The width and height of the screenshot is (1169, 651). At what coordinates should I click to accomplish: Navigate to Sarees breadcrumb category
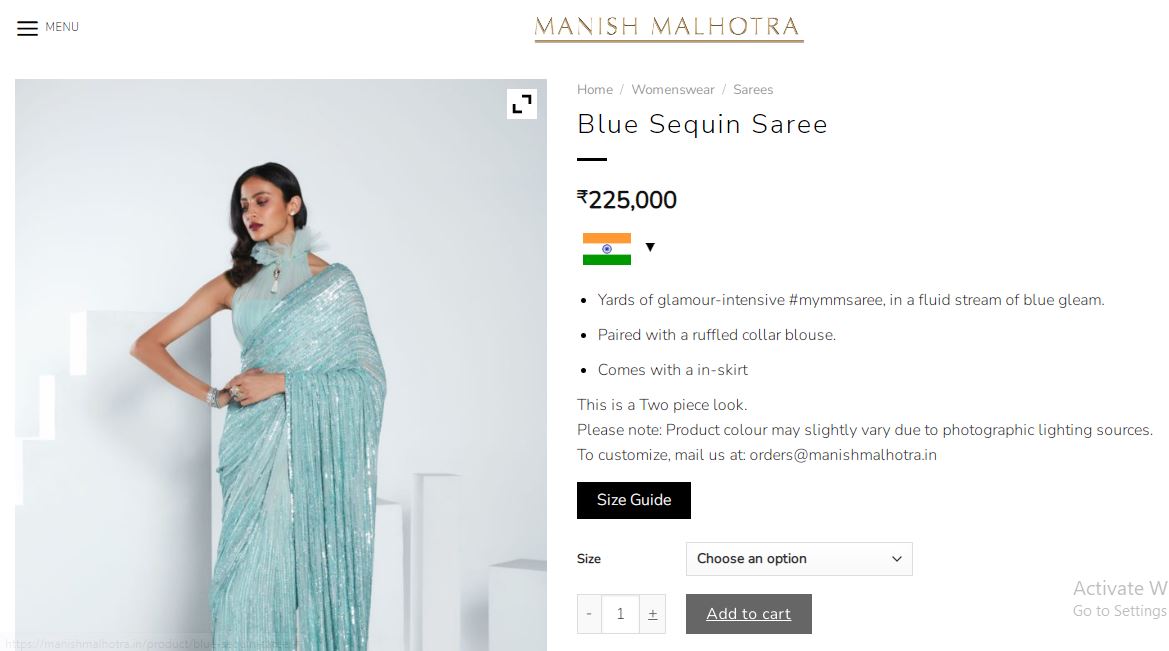(753, 89)
